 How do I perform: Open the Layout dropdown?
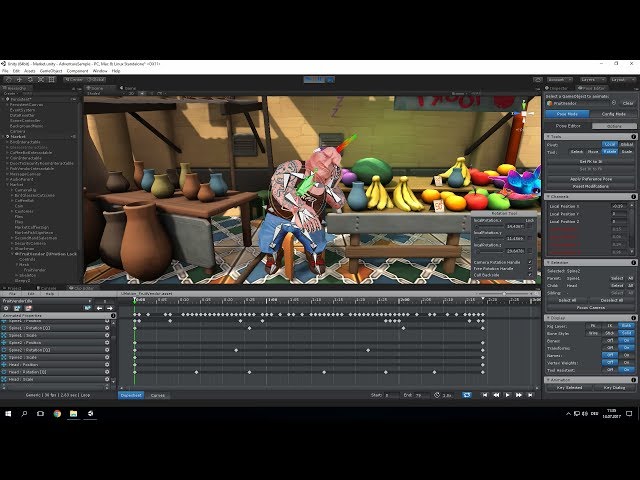click(622, 80)
